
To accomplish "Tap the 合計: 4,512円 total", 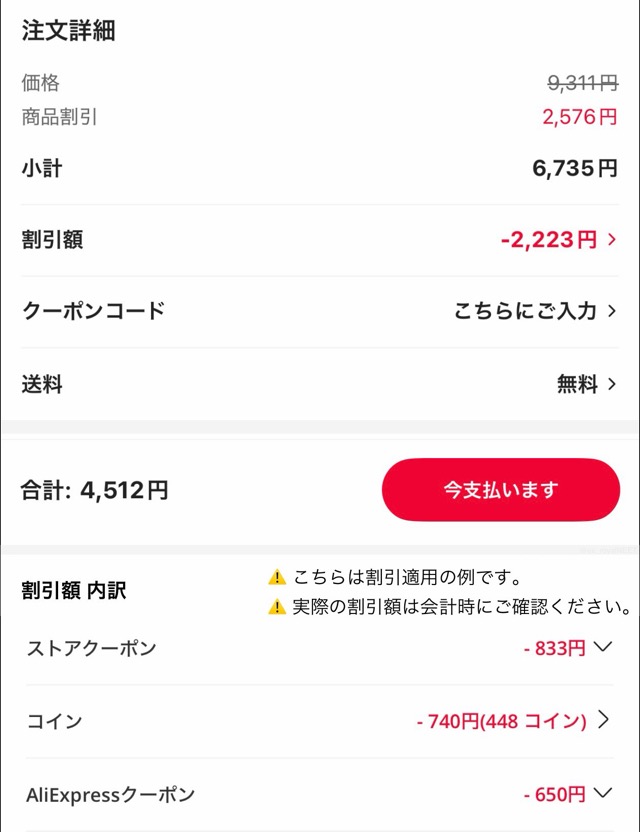I will tap(95, 491).
